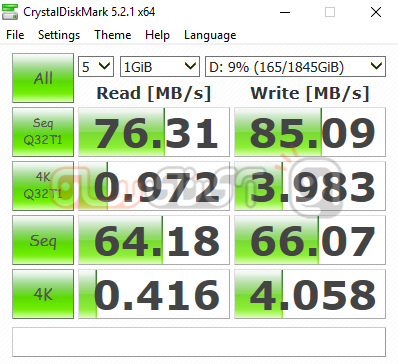
Task: Expand the D: drive selection dropdown
Action: click(x=295, y=67)
